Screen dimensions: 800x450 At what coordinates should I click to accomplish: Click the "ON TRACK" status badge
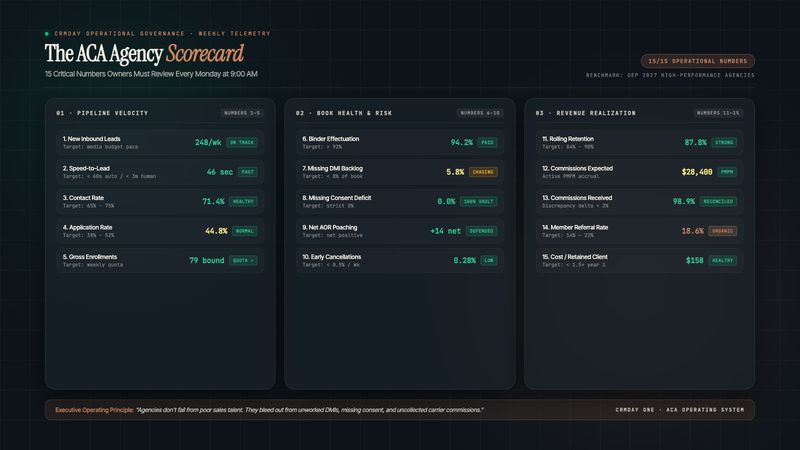coord(242,142)
